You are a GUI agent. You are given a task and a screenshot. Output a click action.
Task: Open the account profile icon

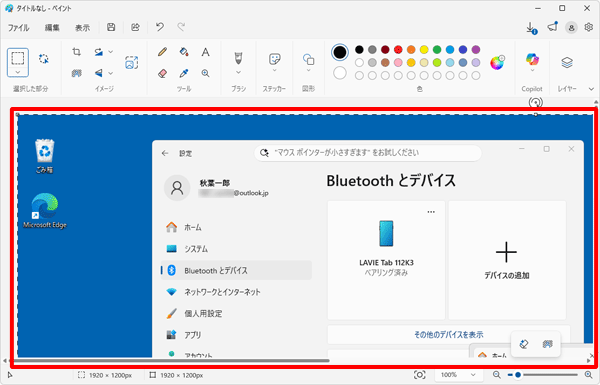tap(571, 28)
